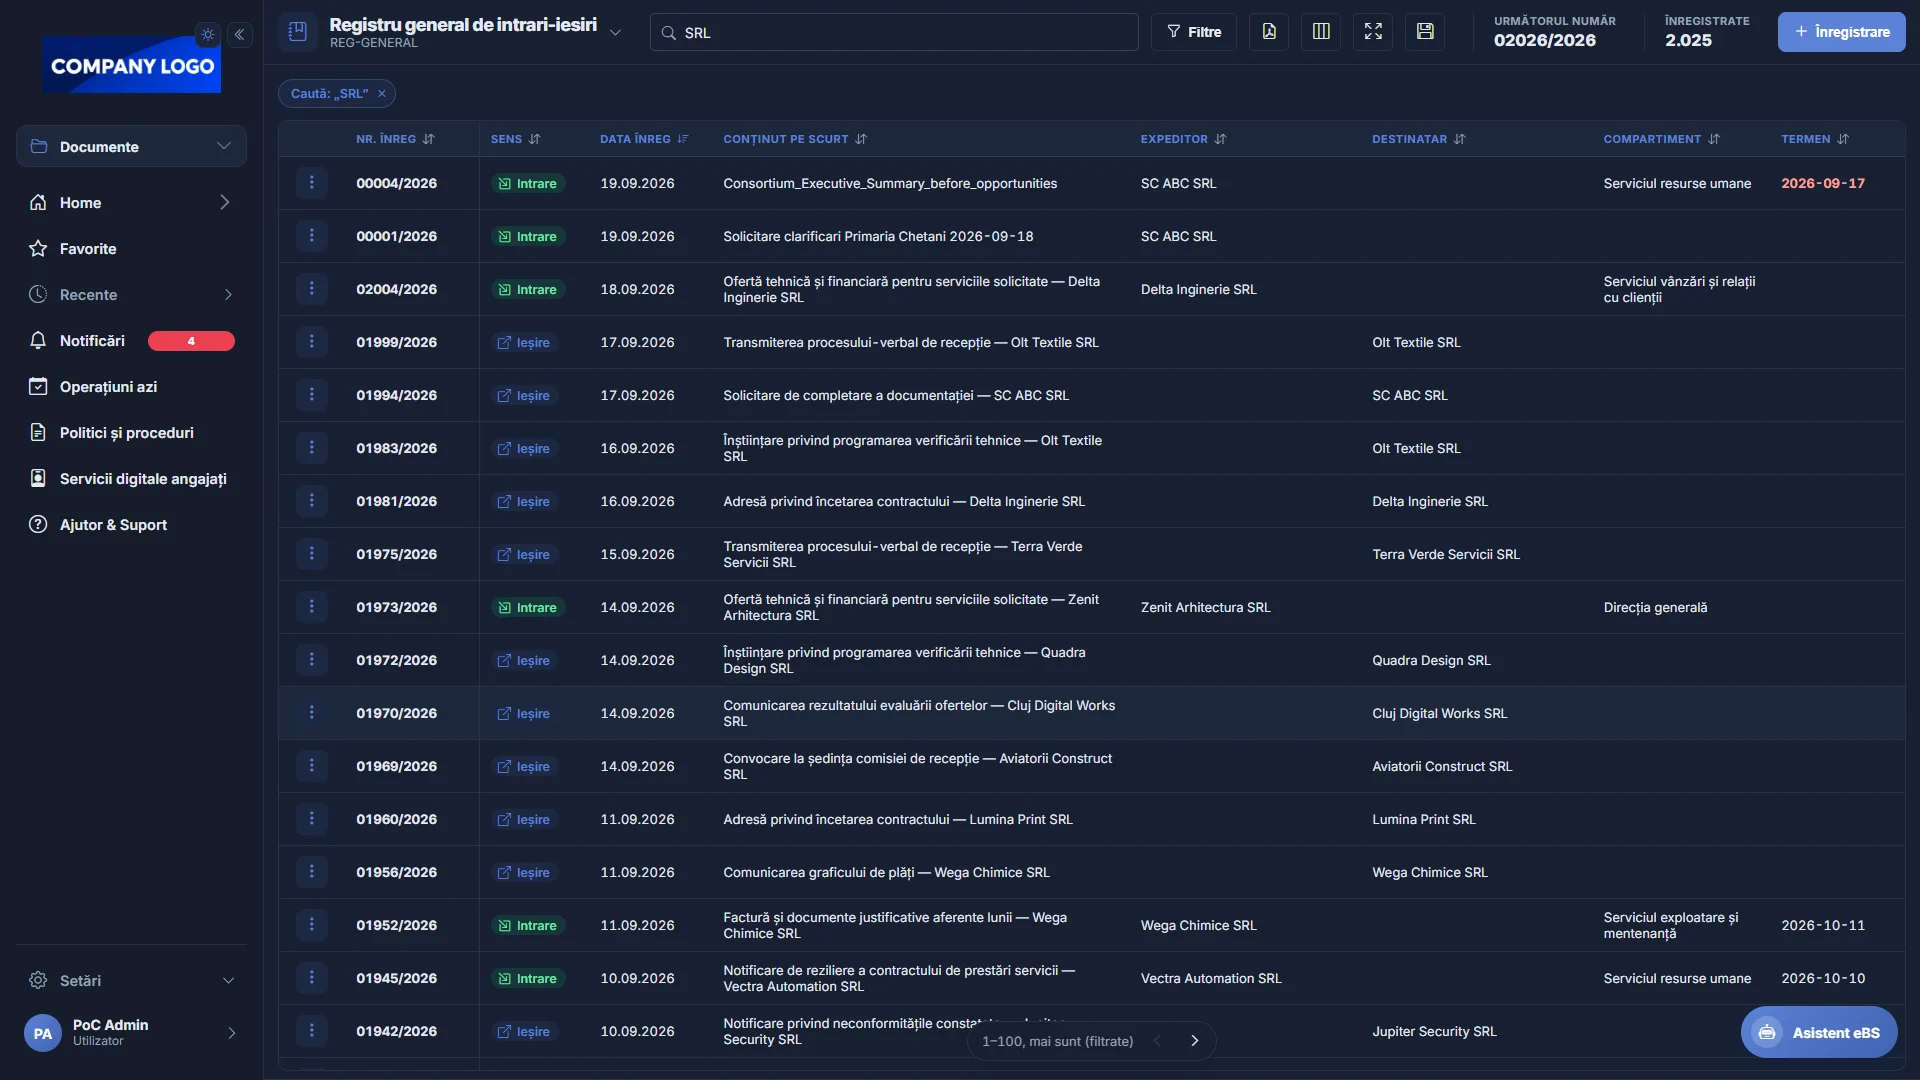Toggle fullscreen view icon
This screenshot has height=1080, width=1920.
[x=1373, y=32]
